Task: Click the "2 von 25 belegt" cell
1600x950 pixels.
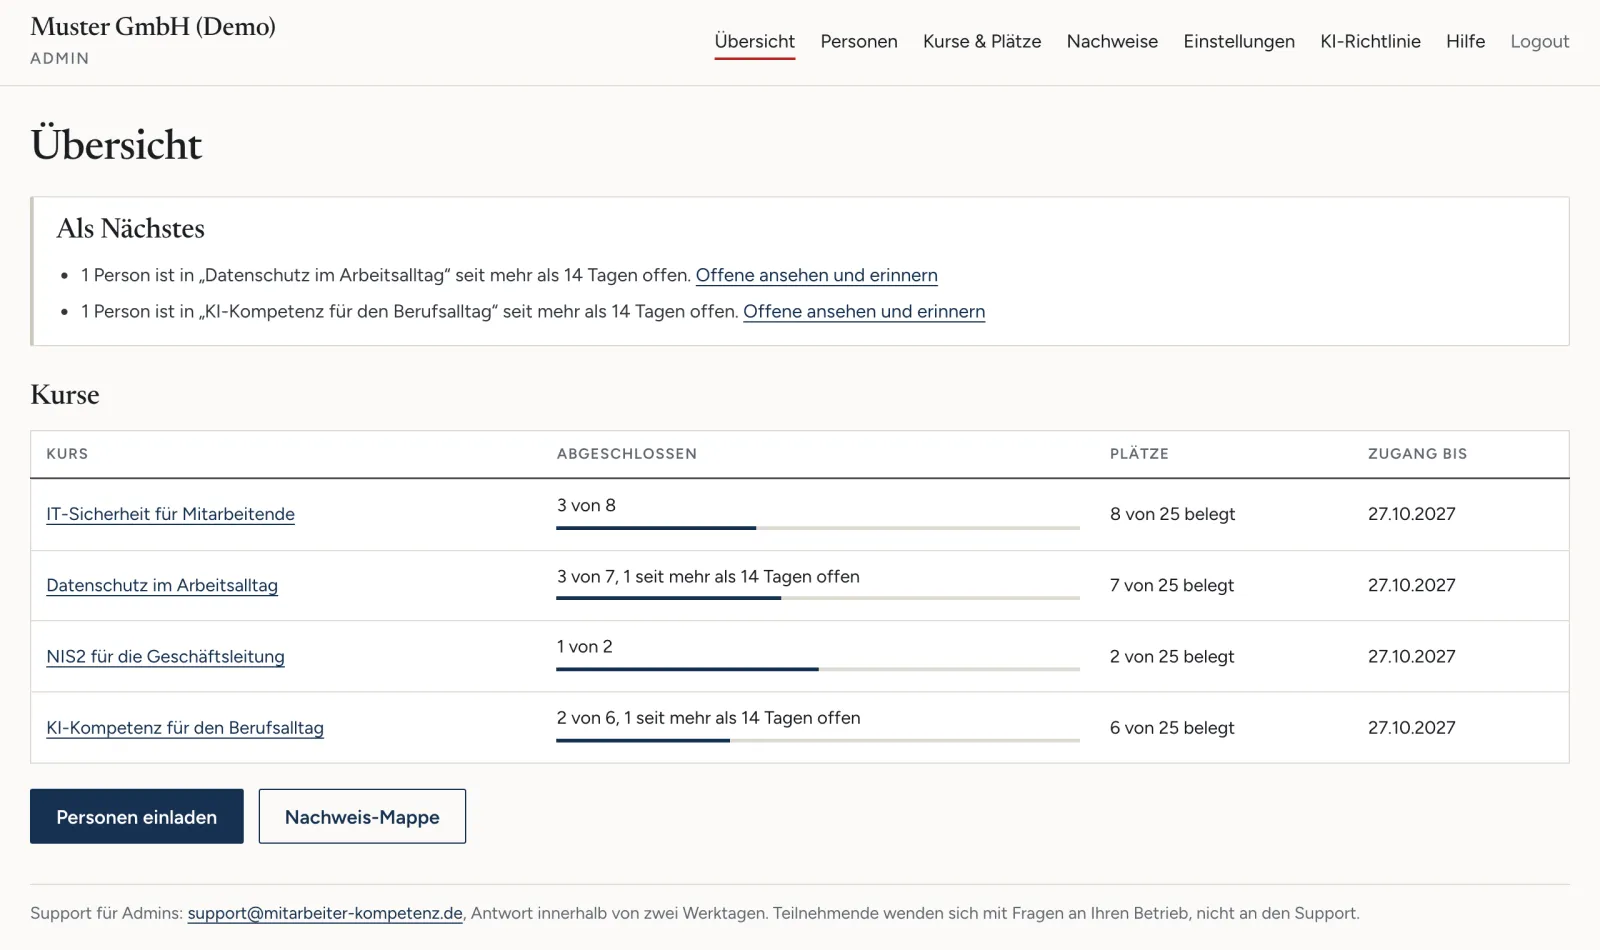Action: tap(1171, 656)
